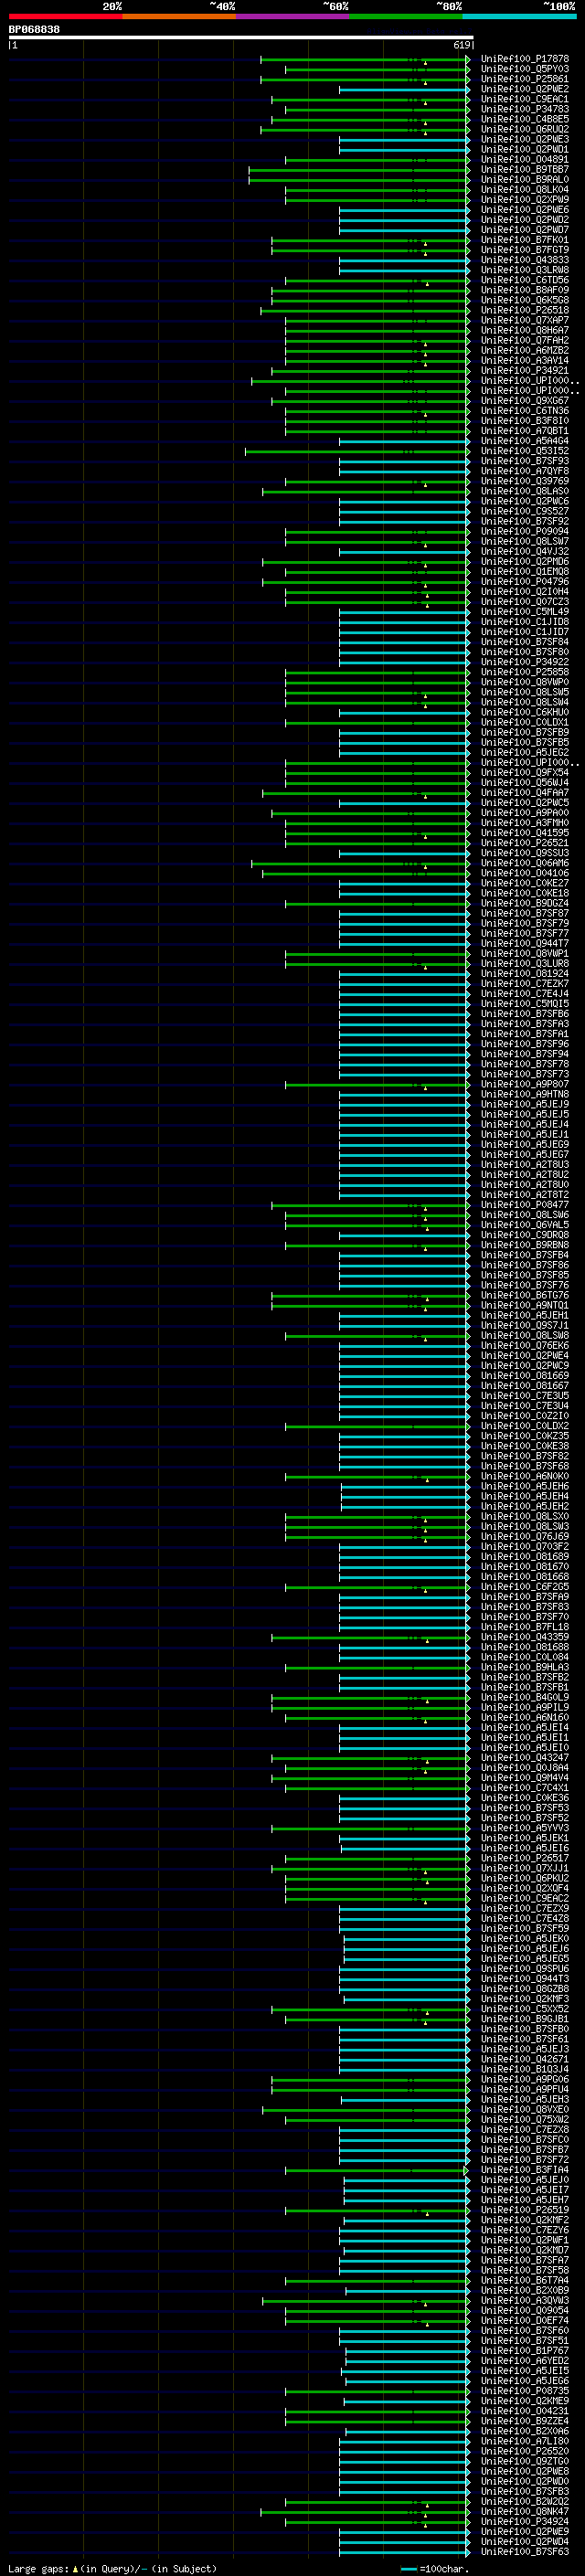
Task: Pick the UniRef100_P26518 label
Action: point(525,310)
